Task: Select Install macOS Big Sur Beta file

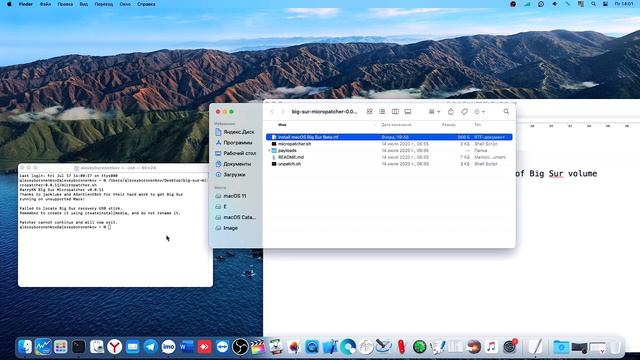Action: tap(389, 137)
